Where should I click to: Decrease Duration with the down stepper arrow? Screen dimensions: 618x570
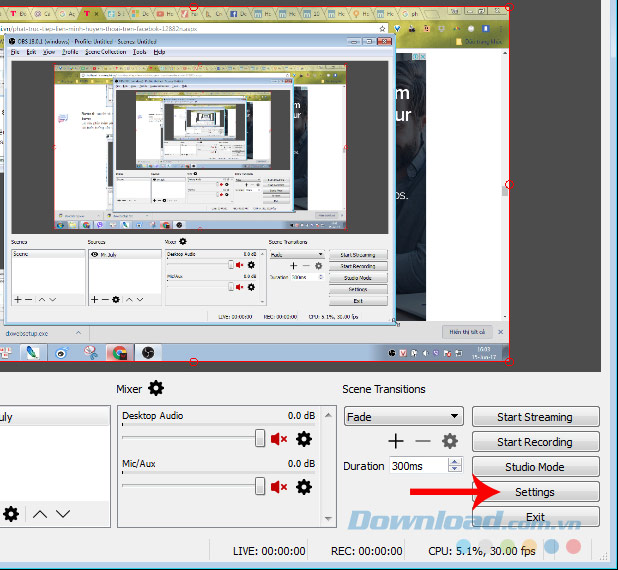[x=456, y=470]
